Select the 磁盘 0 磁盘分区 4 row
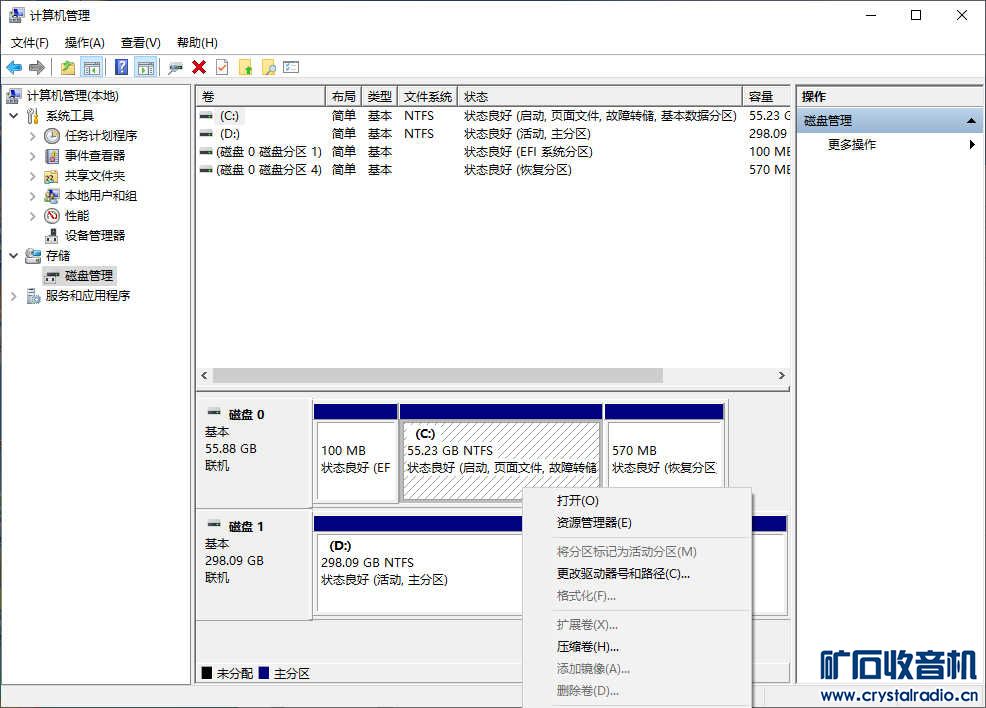986x708 pixels. coord(494,170)
